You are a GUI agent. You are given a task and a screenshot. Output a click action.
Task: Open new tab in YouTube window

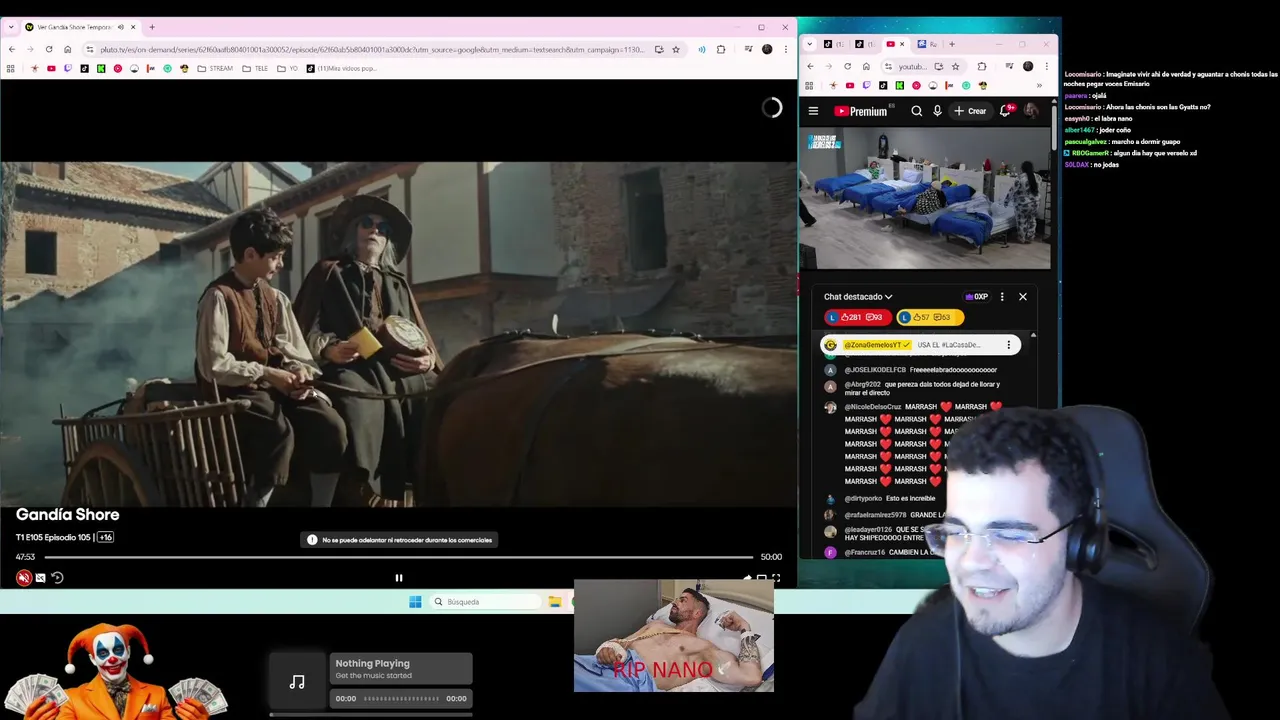click(x=952, y=44)
